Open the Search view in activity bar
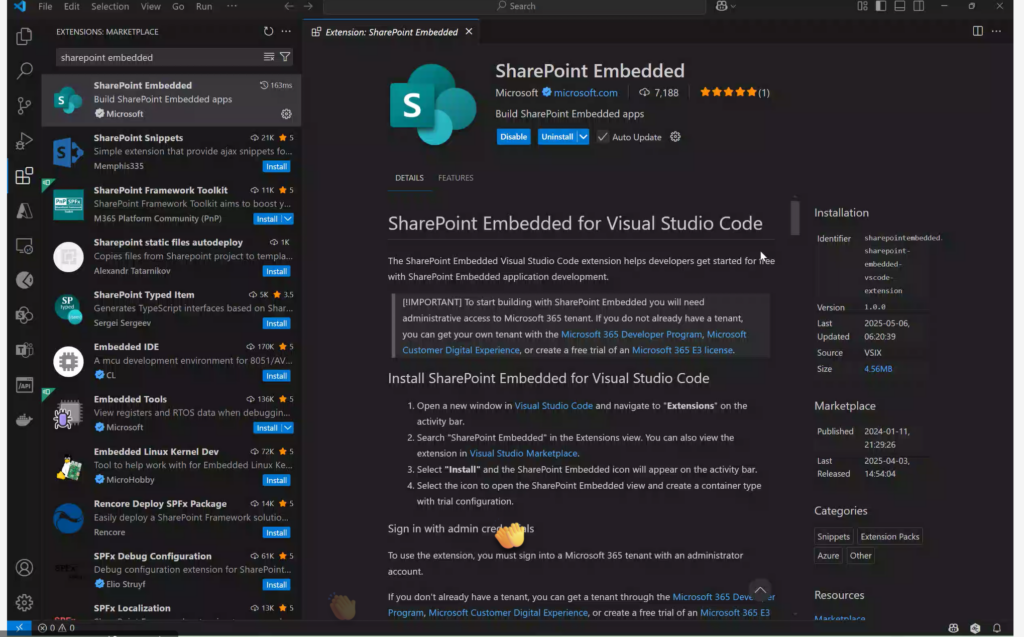1024x637 pixels. pyautogui.click(x=24, y=71)
